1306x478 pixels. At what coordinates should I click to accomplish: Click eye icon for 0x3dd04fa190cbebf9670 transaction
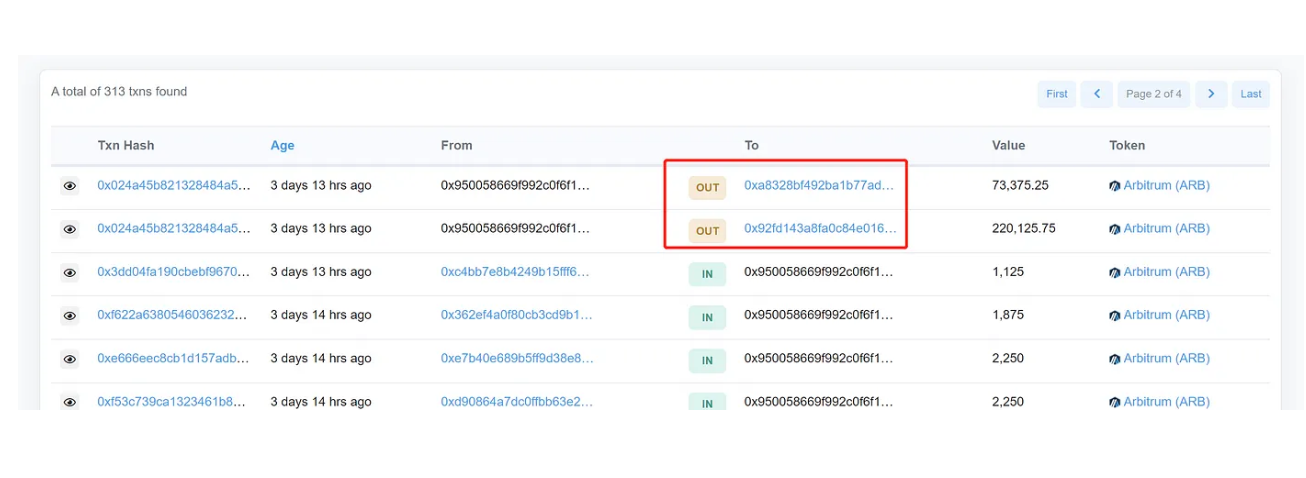[x=69, y=272]
